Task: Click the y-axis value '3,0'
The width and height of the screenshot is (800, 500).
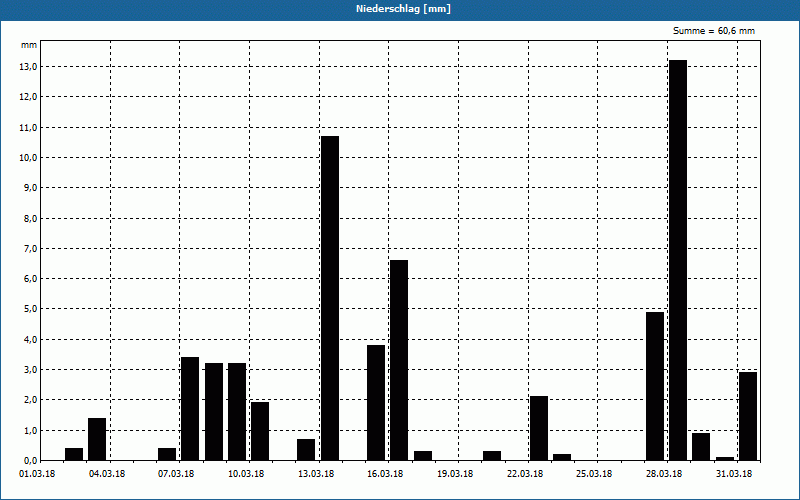Action: (x=30, y=369)
